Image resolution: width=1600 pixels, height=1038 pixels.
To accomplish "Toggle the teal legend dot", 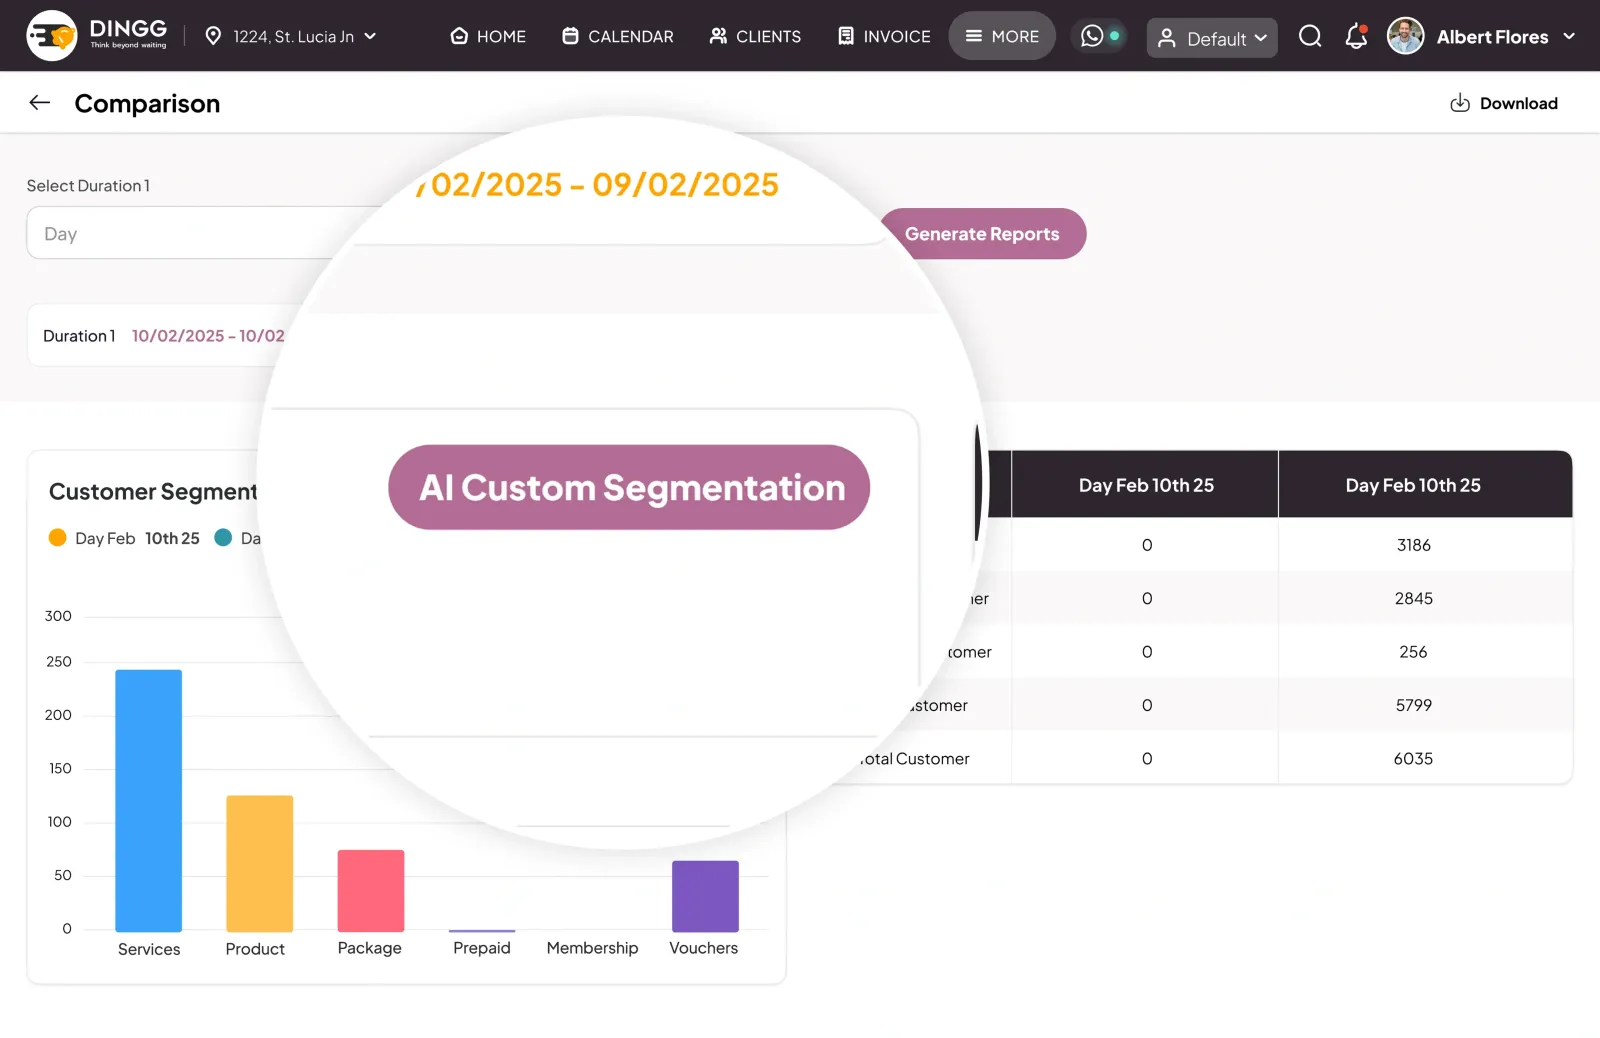I will click(x=223, y=538).
